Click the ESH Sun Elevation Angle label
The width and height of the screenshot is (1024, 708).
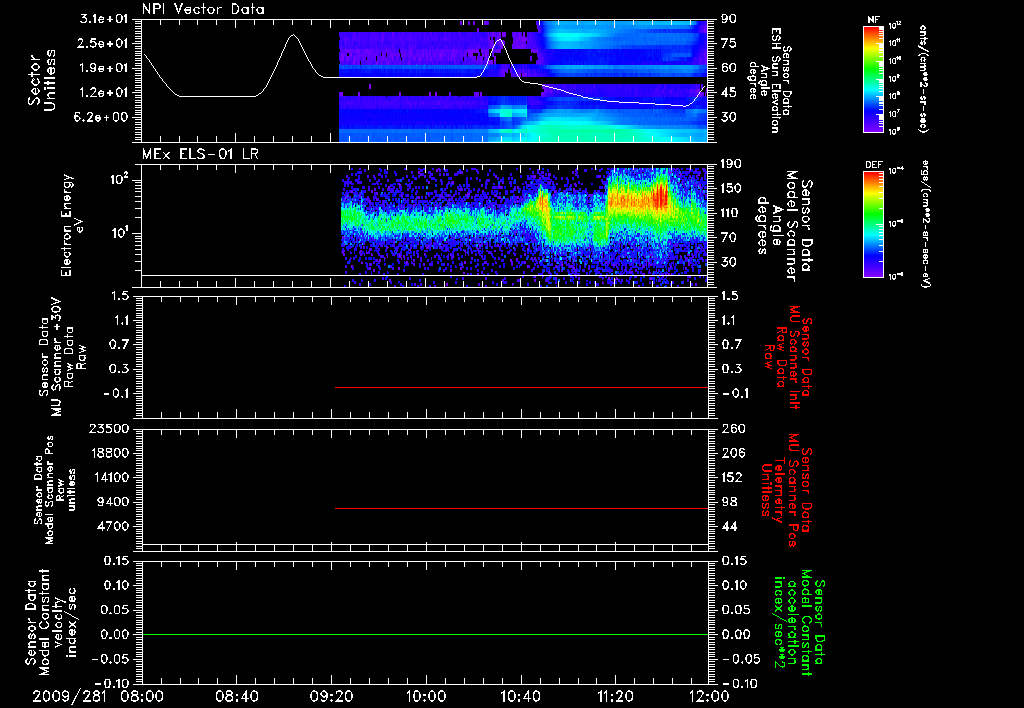tap(770, 80)
